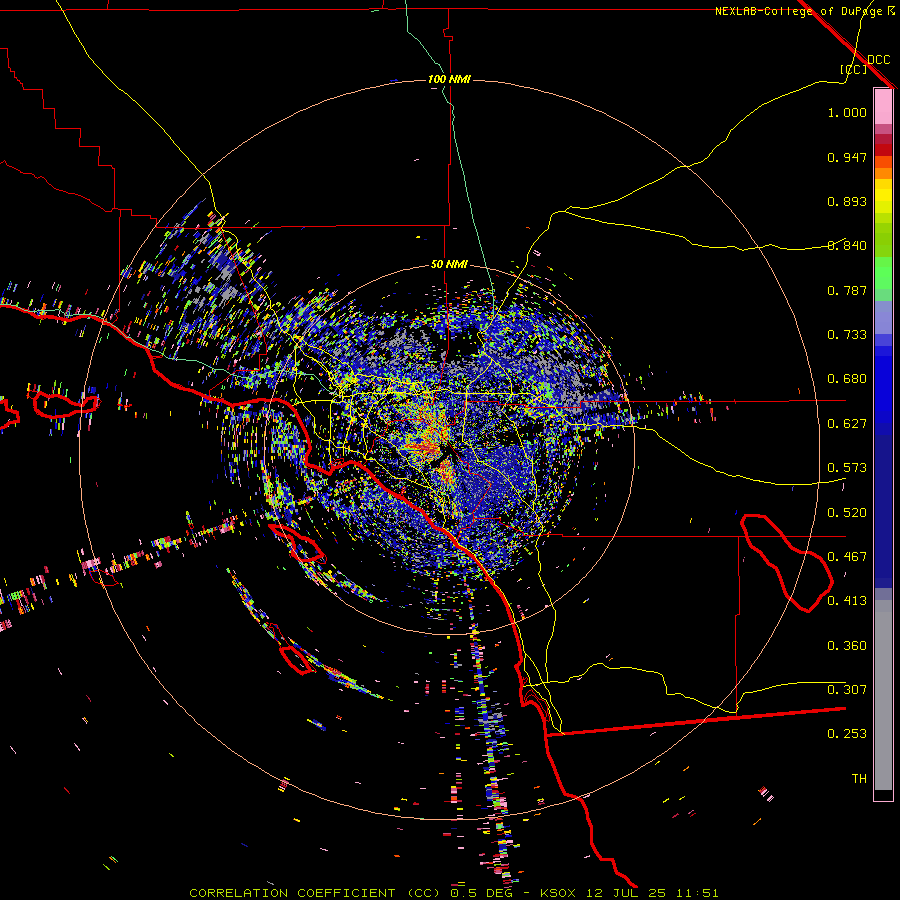Viewport: 900px width, 900px height.
Task: Click the TH label on the scale
Action: pyautogui.click(x=859, y=779)
